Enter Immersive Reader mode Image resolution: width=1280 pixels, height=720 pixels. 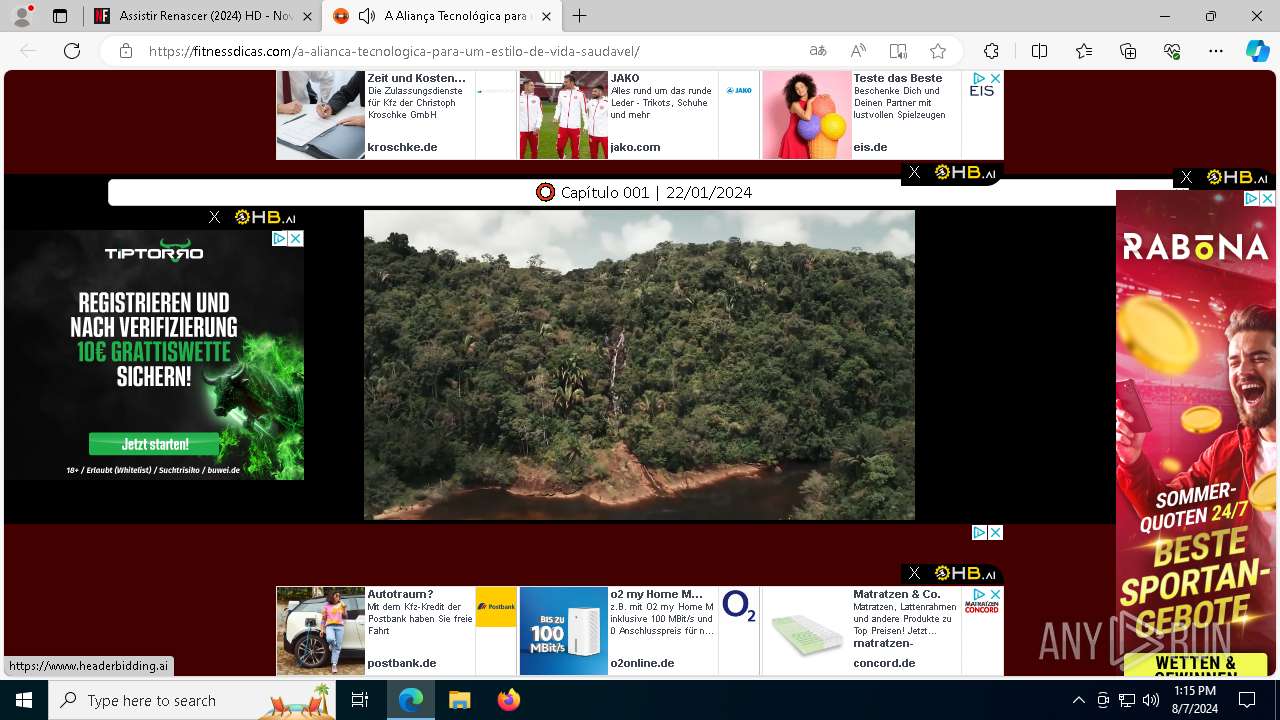click(898, 51)
